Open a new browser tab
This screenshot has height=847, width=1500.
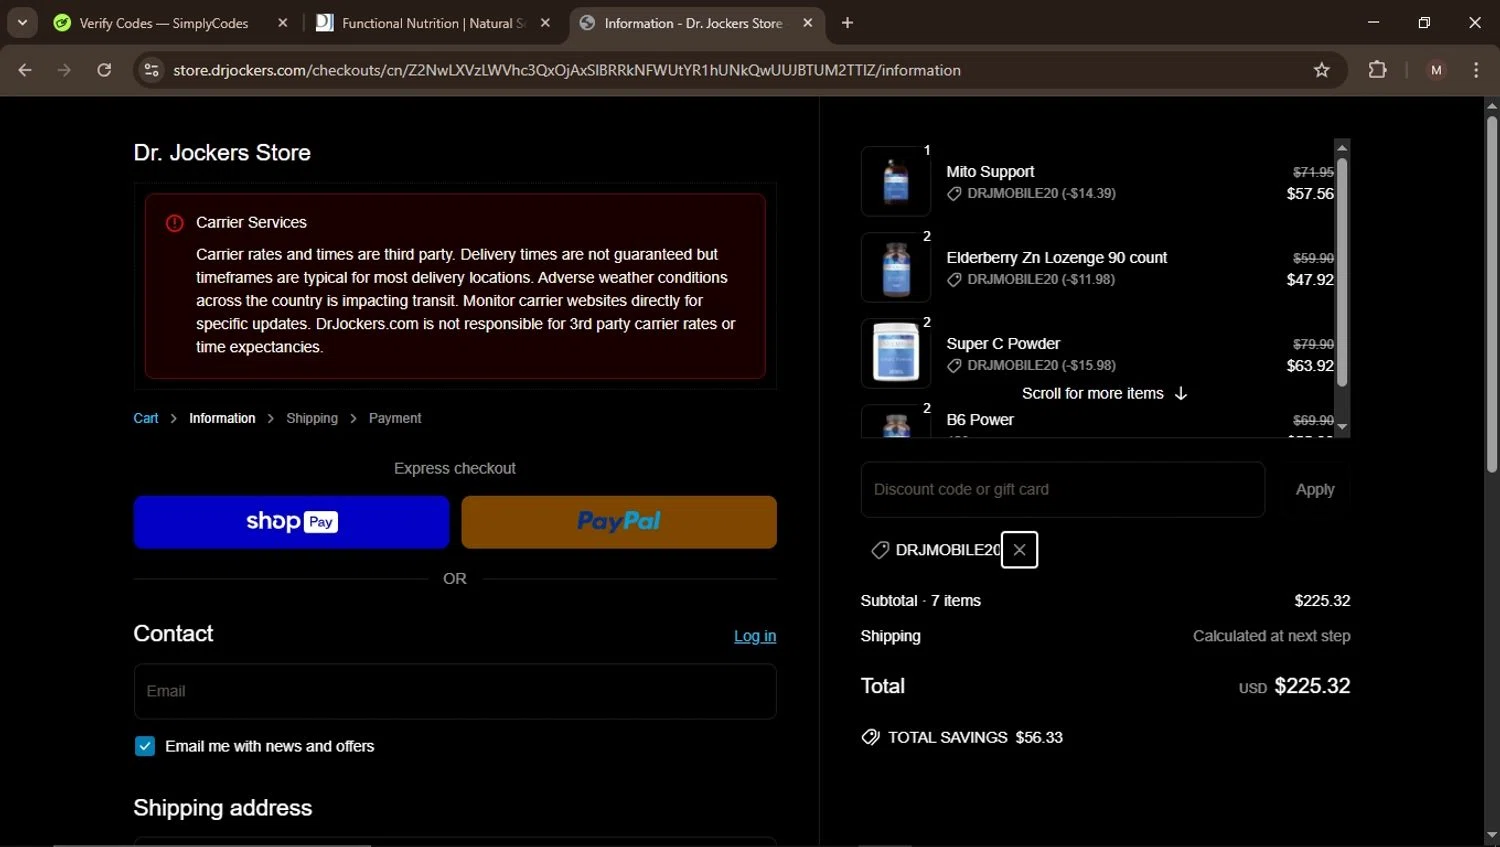(x=847, y=23)
